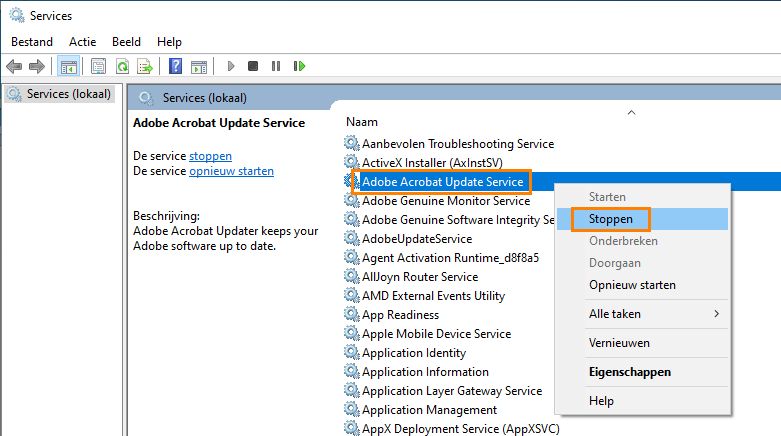
Task: Click the gear icon beside Aanbevolen Troubleshooting Service
Action: pyautogui.click(x=352, y=144)
